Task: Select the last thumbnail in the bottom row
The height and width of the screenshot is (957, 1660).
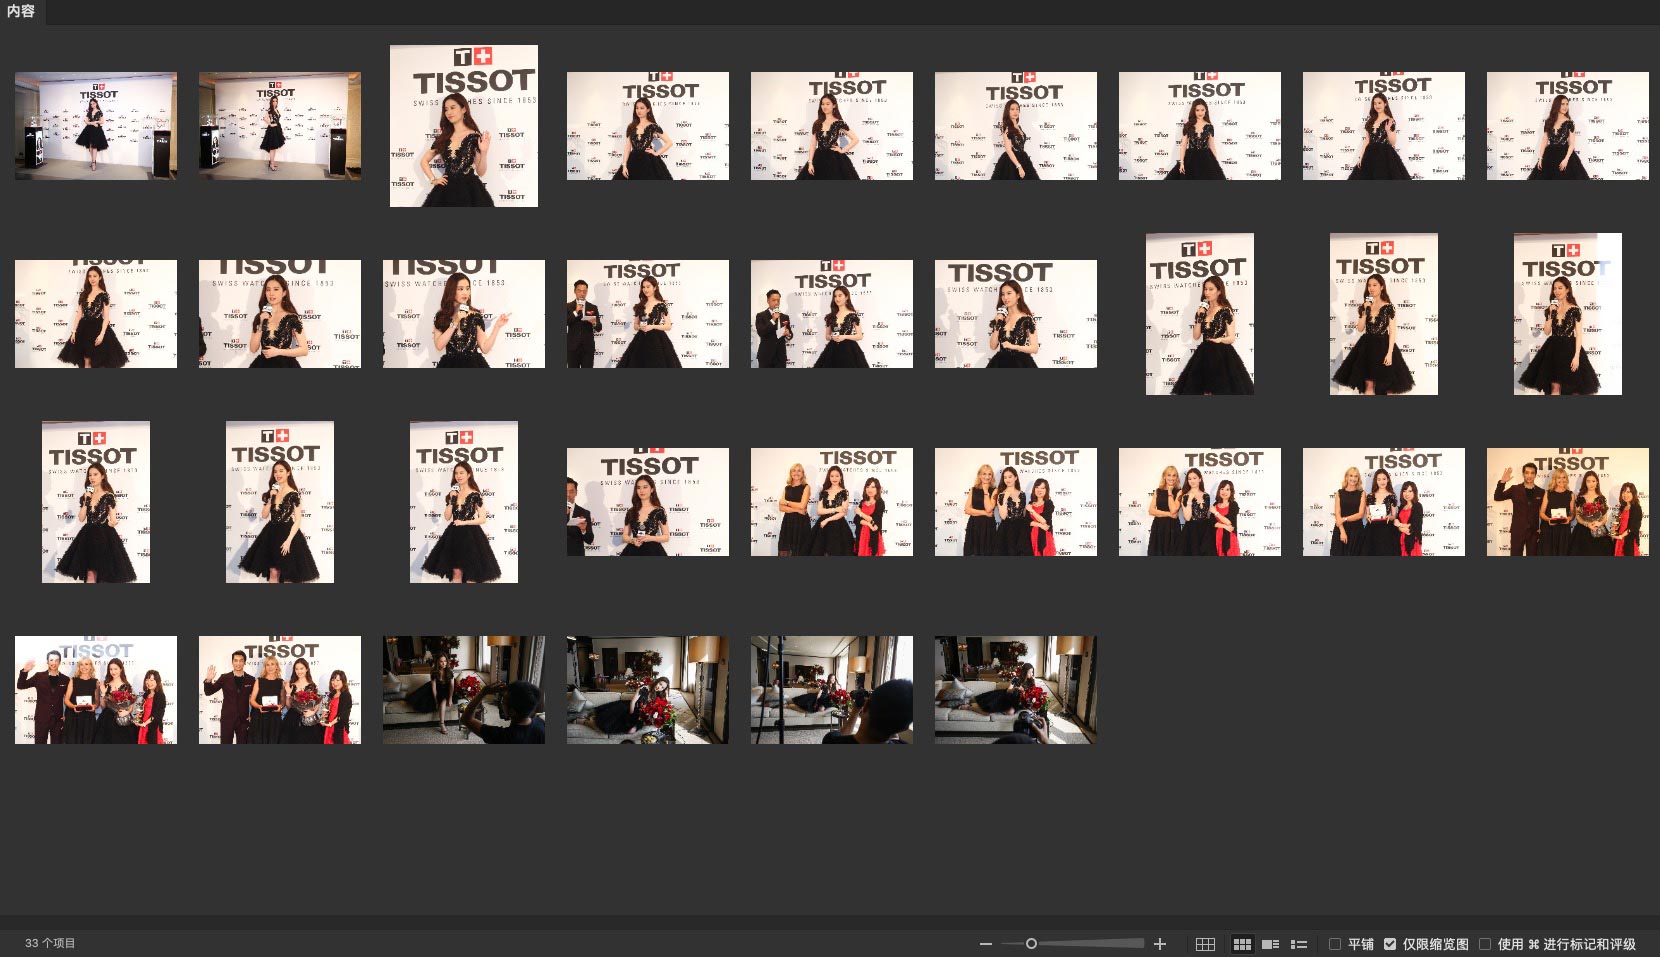Action: point(1015,690)
